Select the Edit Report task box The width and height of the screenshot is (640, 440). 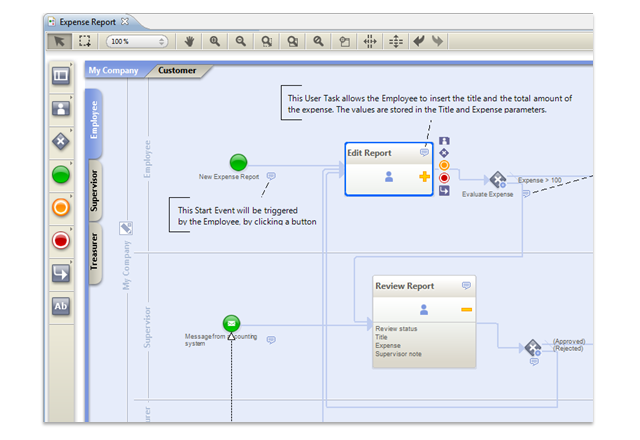point(389,169)
